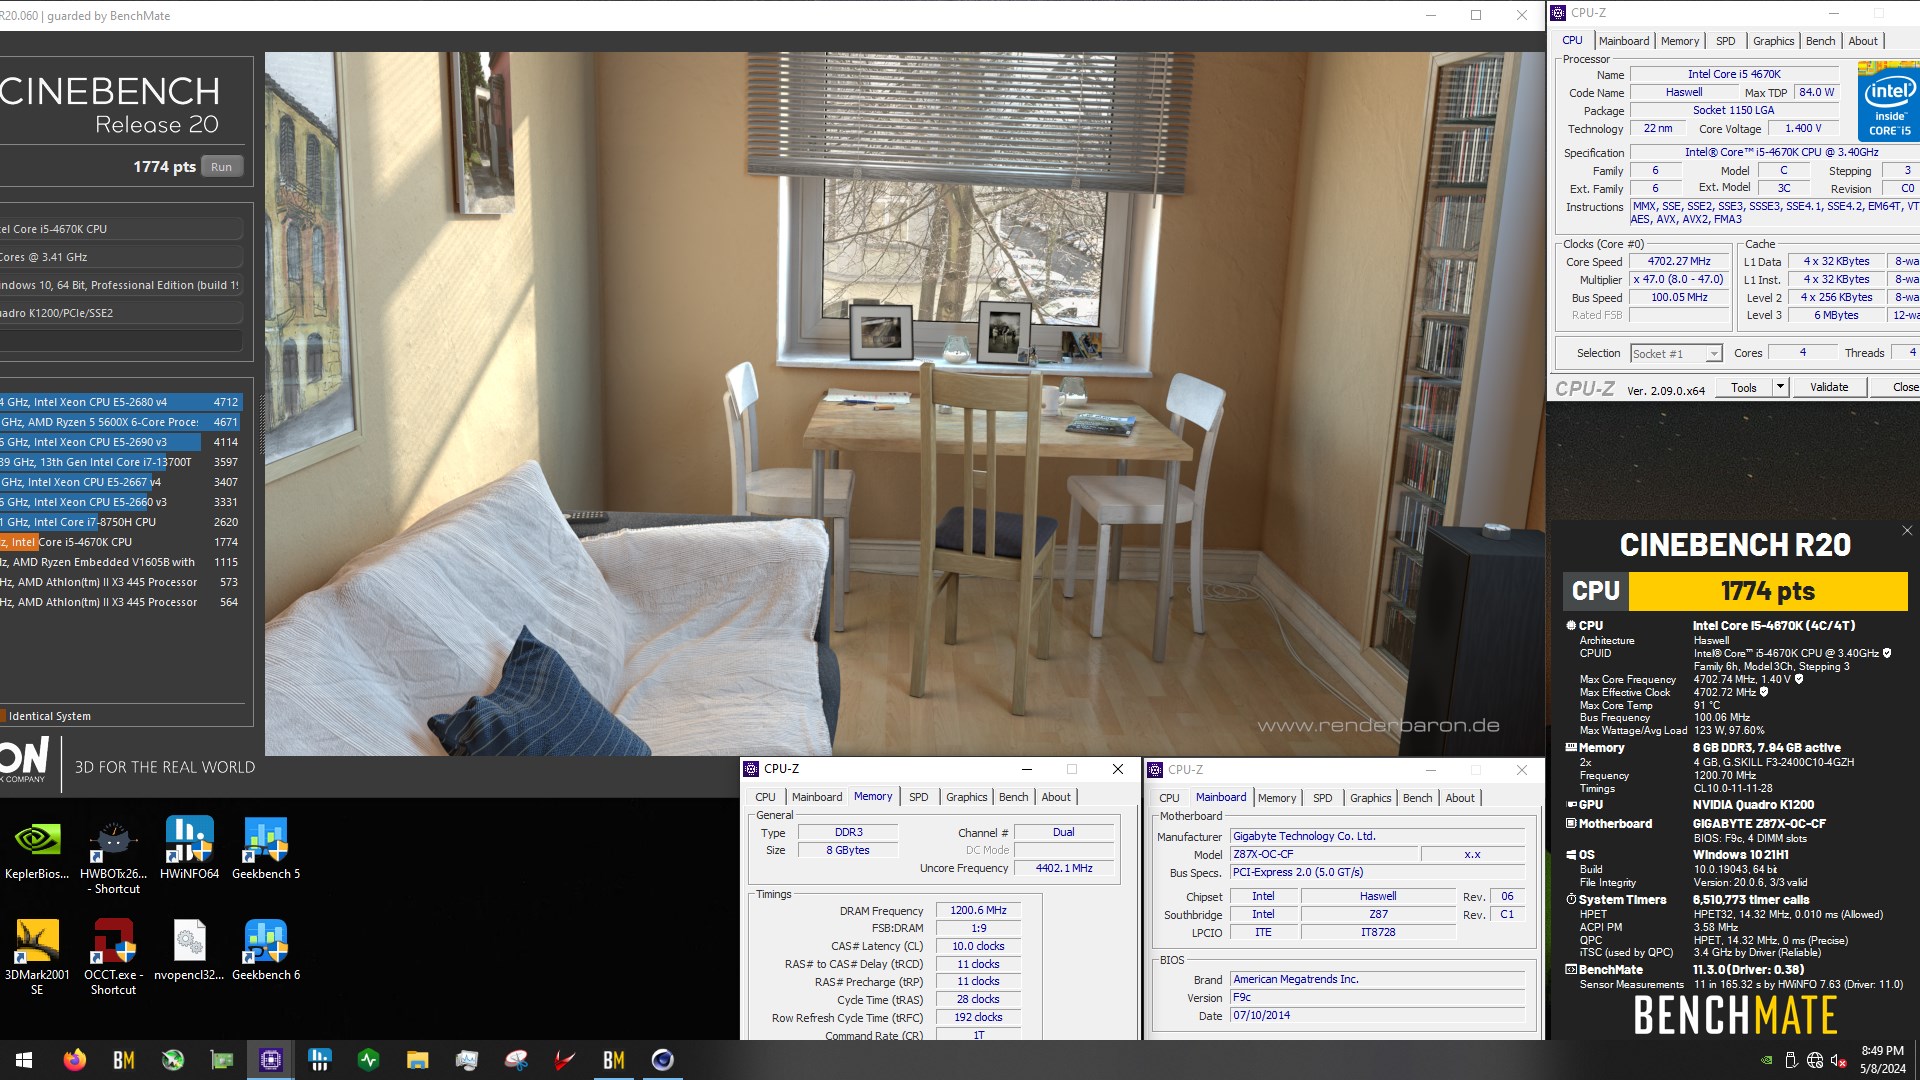1920x1080 pixels.
Task: Click the Run button in Cinebench
Action: pos(221,167)
